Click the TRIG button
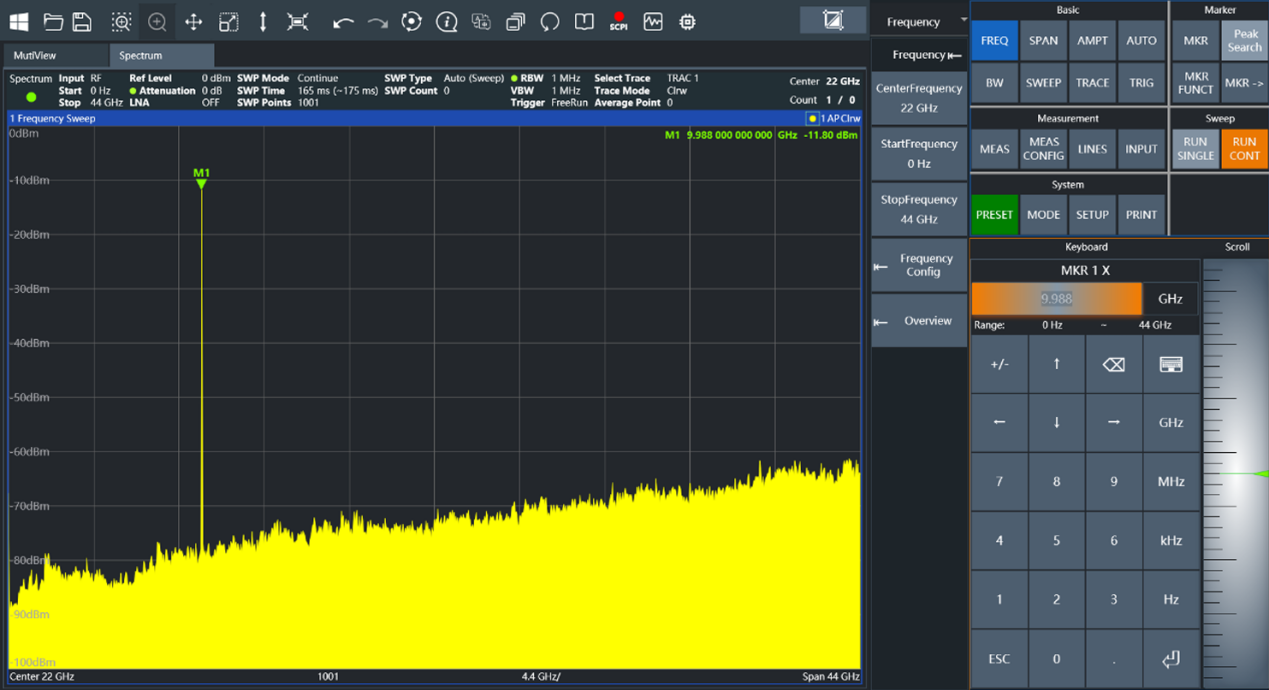The height and width of the screenshot is (690, 1269). pyautogui.click(x=1141, y=83)
